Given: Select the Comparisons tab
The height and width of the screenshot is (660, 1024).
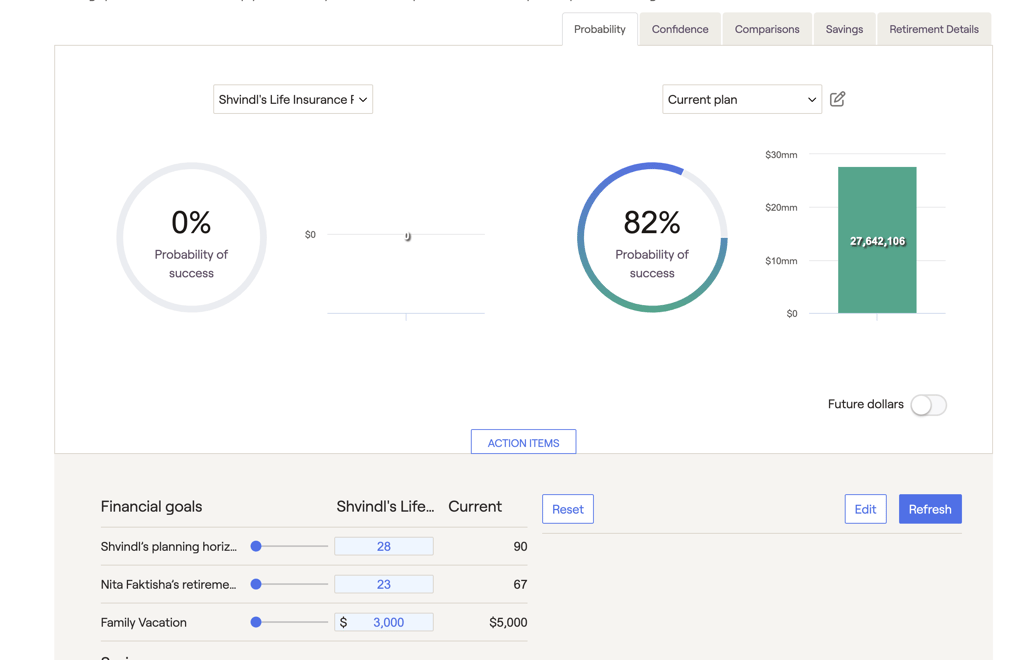Looking at the screenshot, I should [x=767, y=29].
